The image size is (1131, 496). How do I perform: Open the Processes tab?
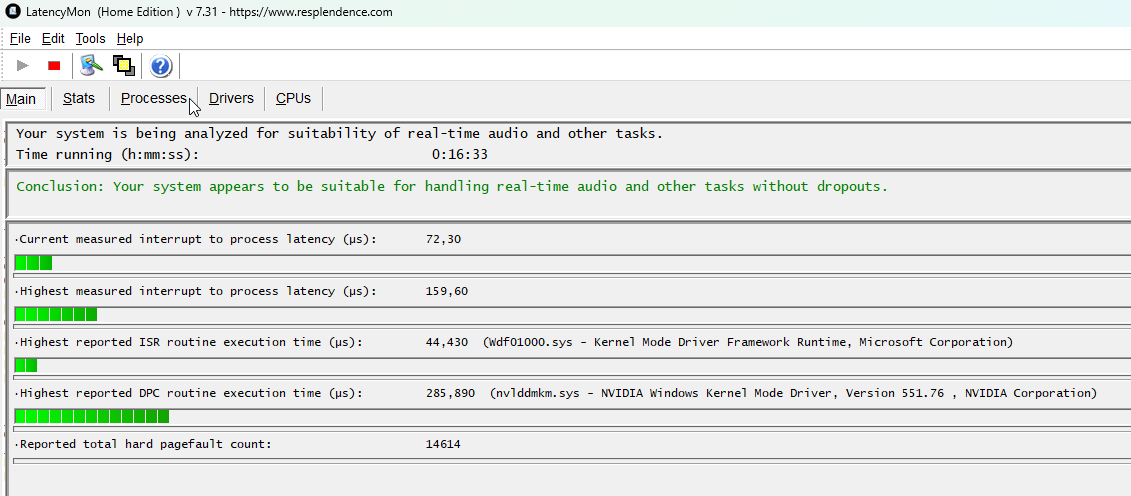[154, 99]
